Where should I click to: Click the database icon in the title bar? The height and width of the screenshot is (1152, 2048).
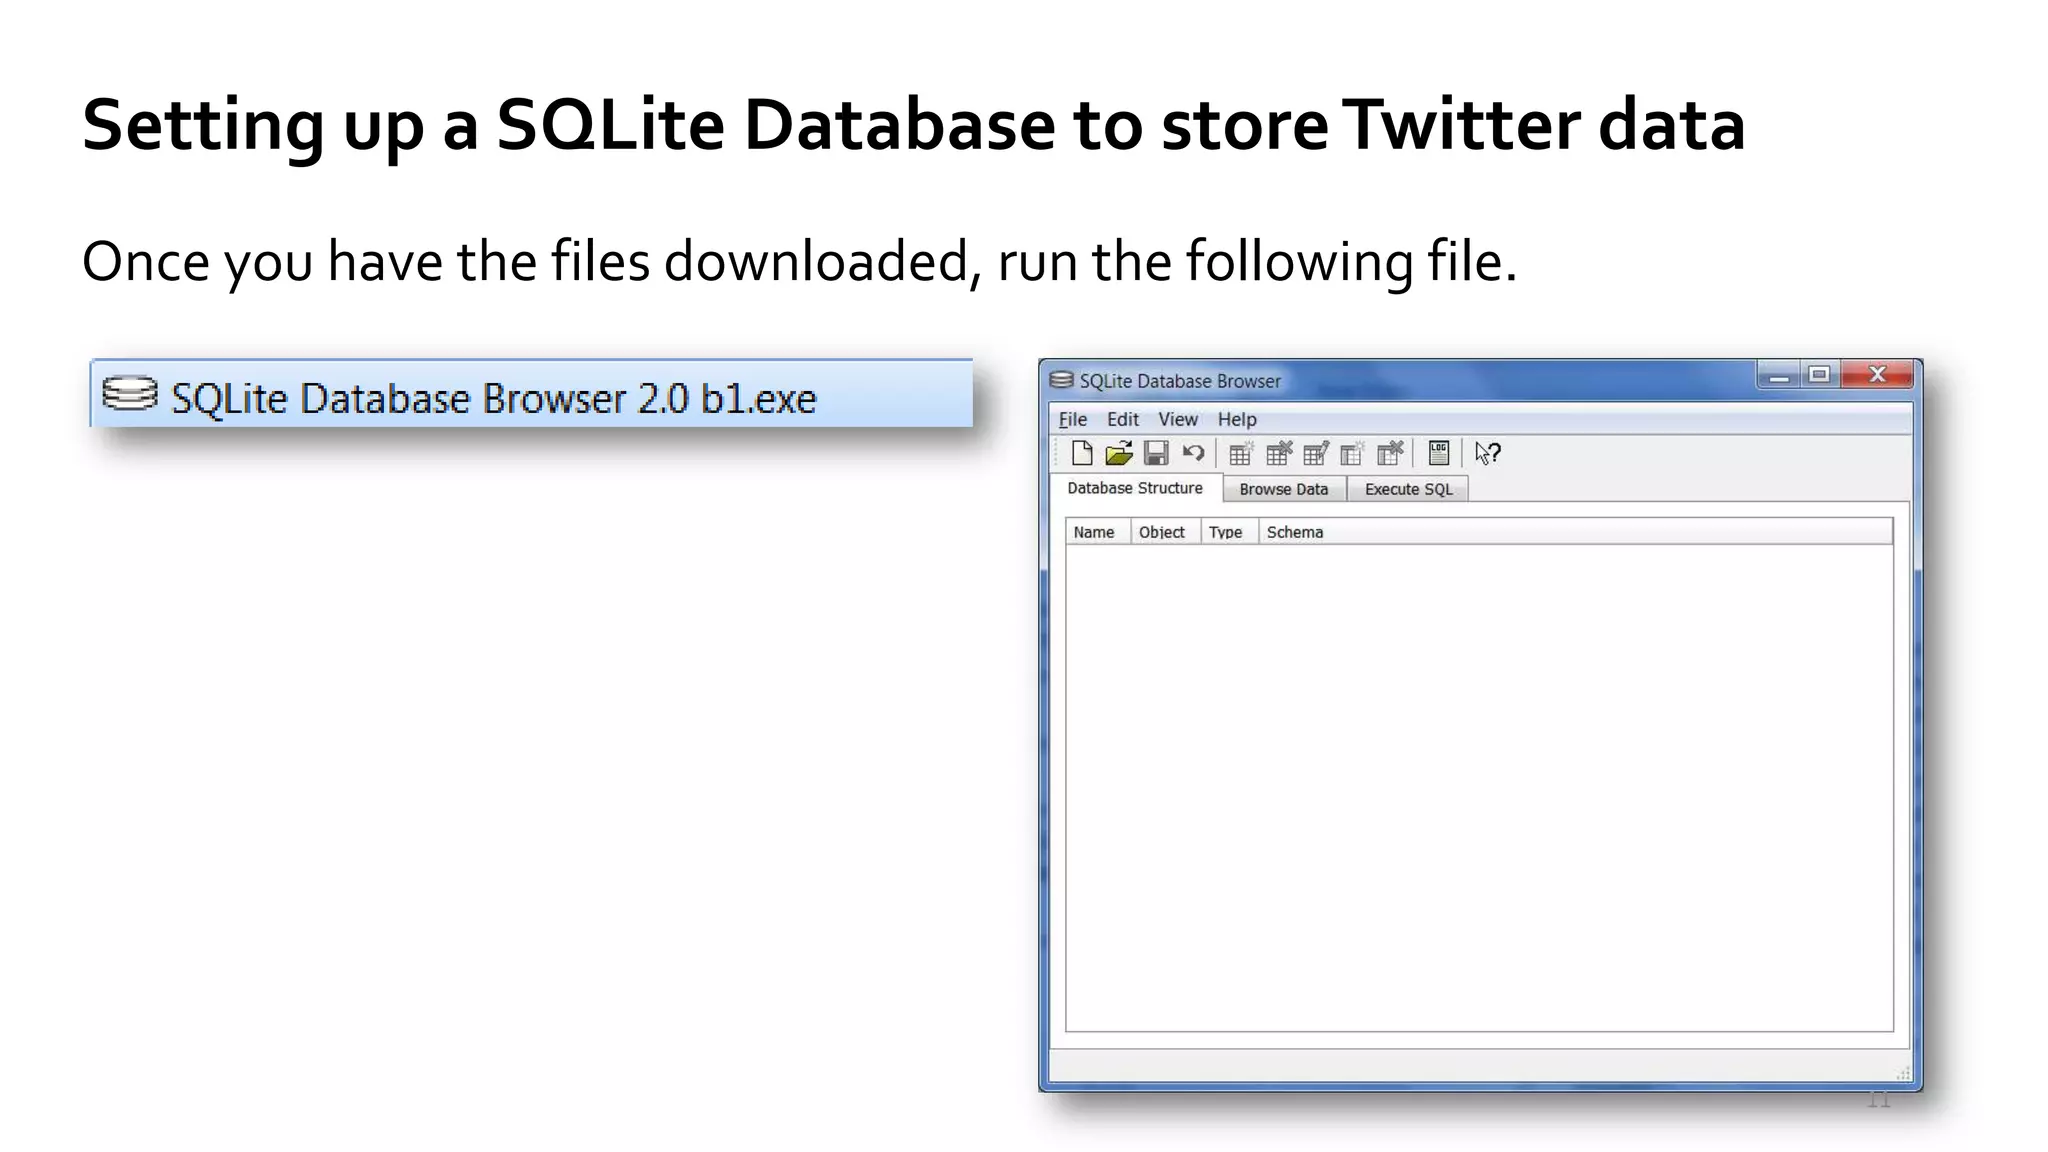pyautogui.click(x=1061, y=380)
